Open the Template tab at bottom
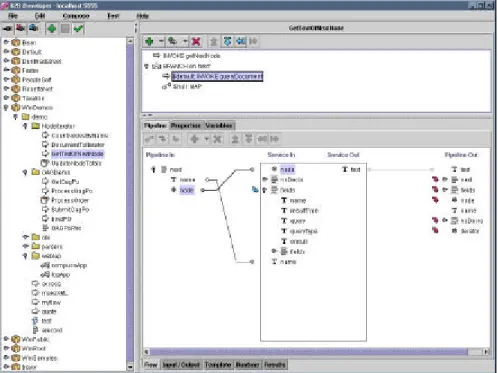Image resolution: width=498 pixels, height=373 pixels. point(218,365)
